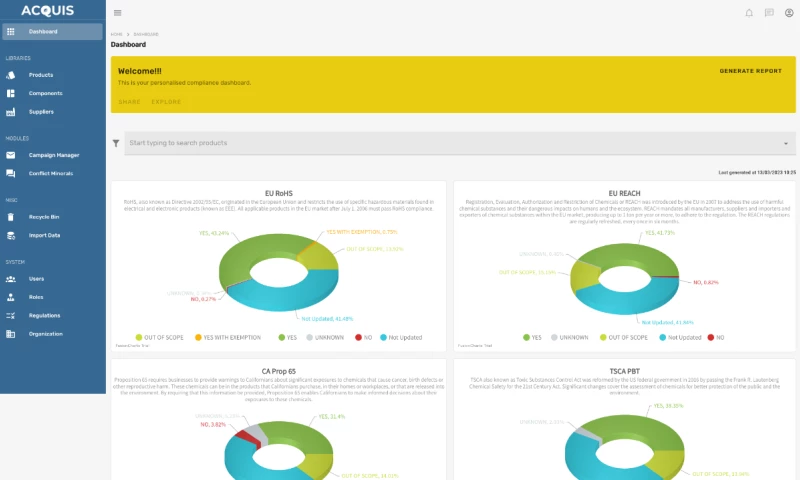Image resolution: width=800 pixels, height=480 pixels.
Task: Click the SHARE button in banner
Action: (130, 102)
